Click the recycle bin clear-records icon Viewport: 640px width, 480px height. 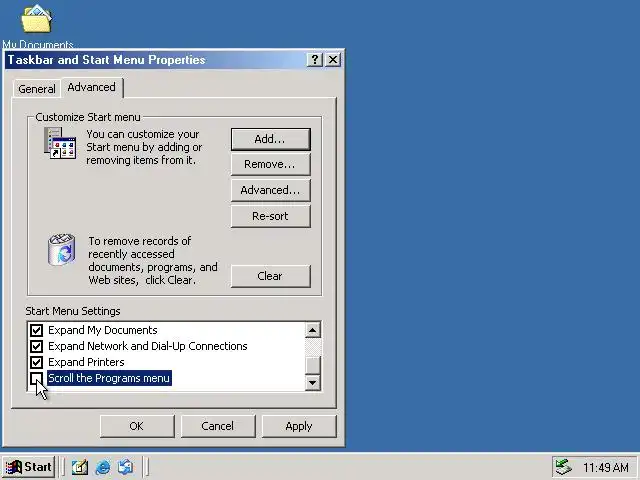click(61, 249)
